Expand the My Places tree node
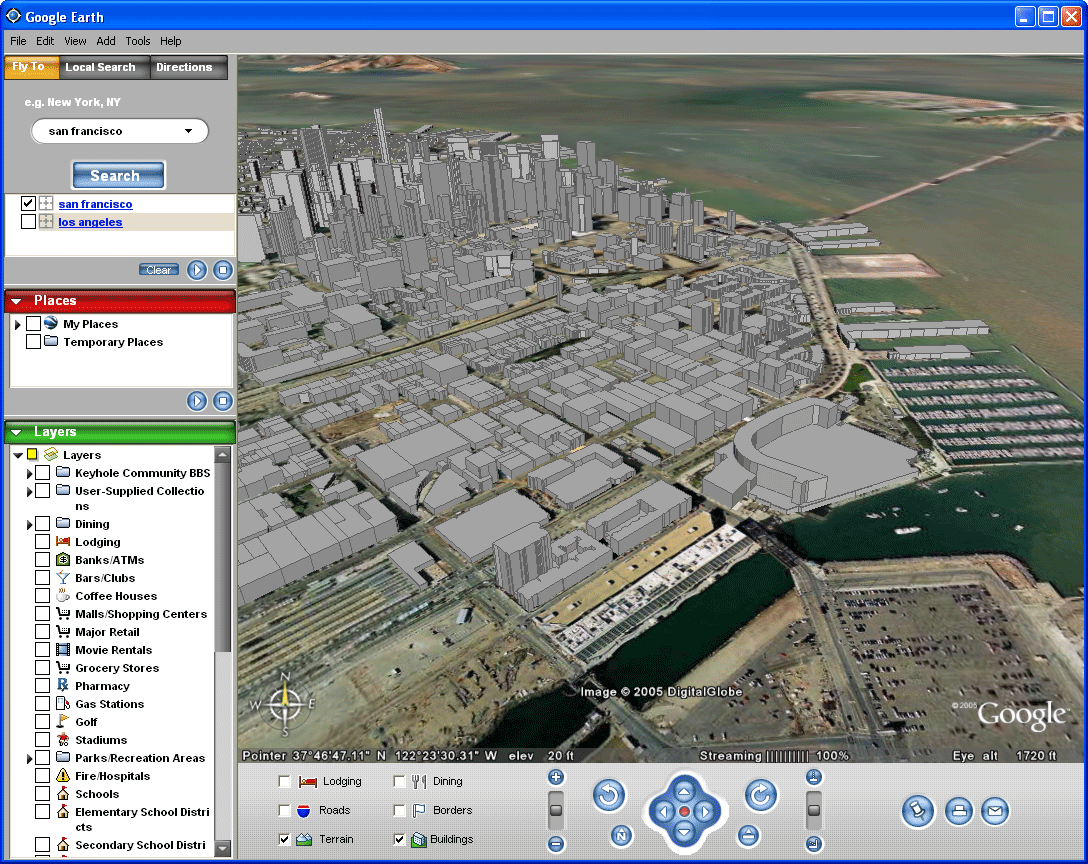The height and width of the screenshot is (864, 1088). pos(18,325)
